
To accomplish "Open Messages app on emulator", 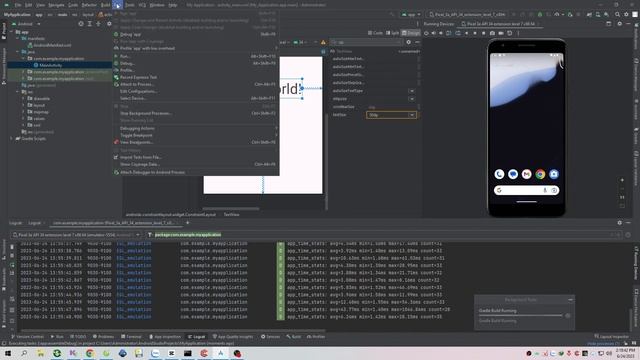I will coord(513,174).
